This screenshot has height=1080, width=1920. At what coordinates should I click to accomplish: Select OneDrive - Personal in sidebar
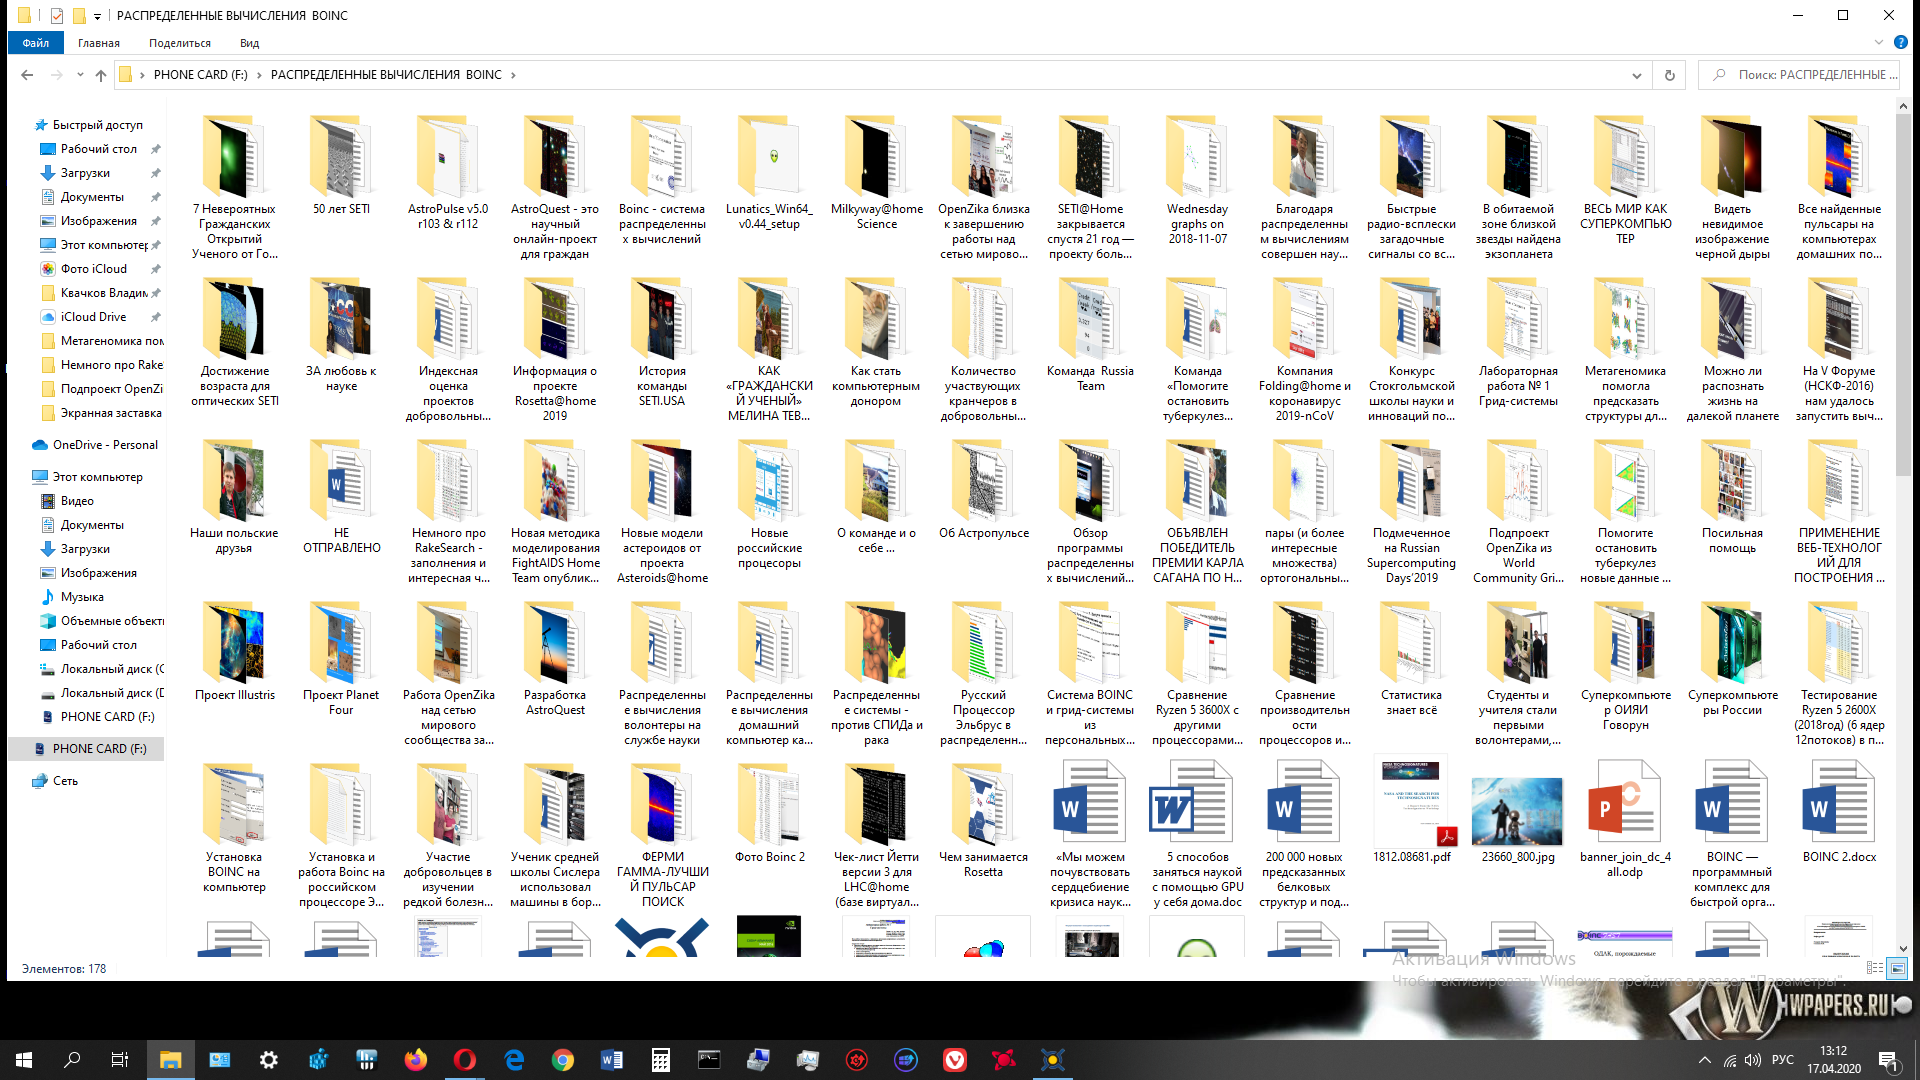click(105, 445)
